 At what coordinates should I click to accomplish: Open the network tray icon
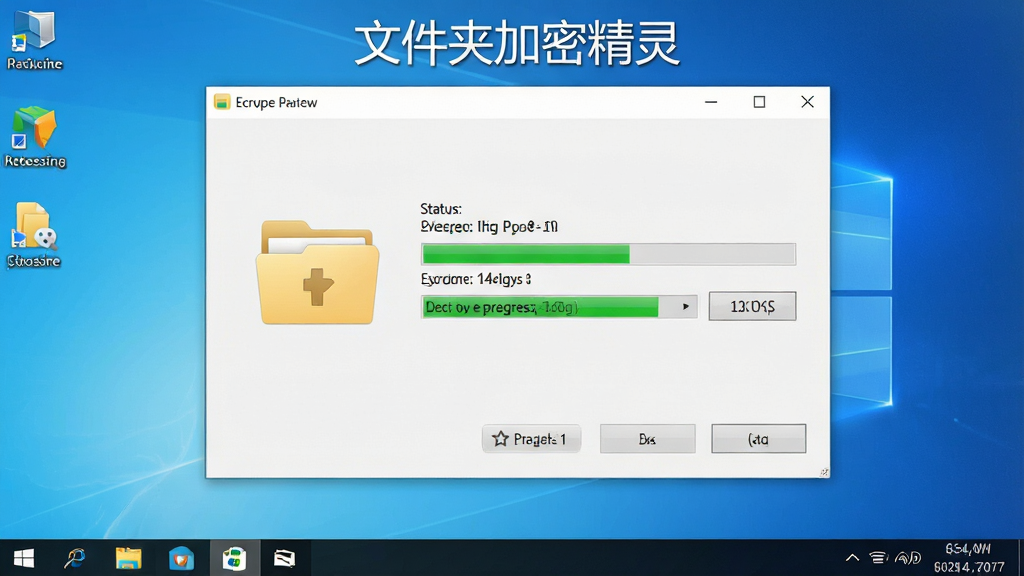(x=878, y=558)
